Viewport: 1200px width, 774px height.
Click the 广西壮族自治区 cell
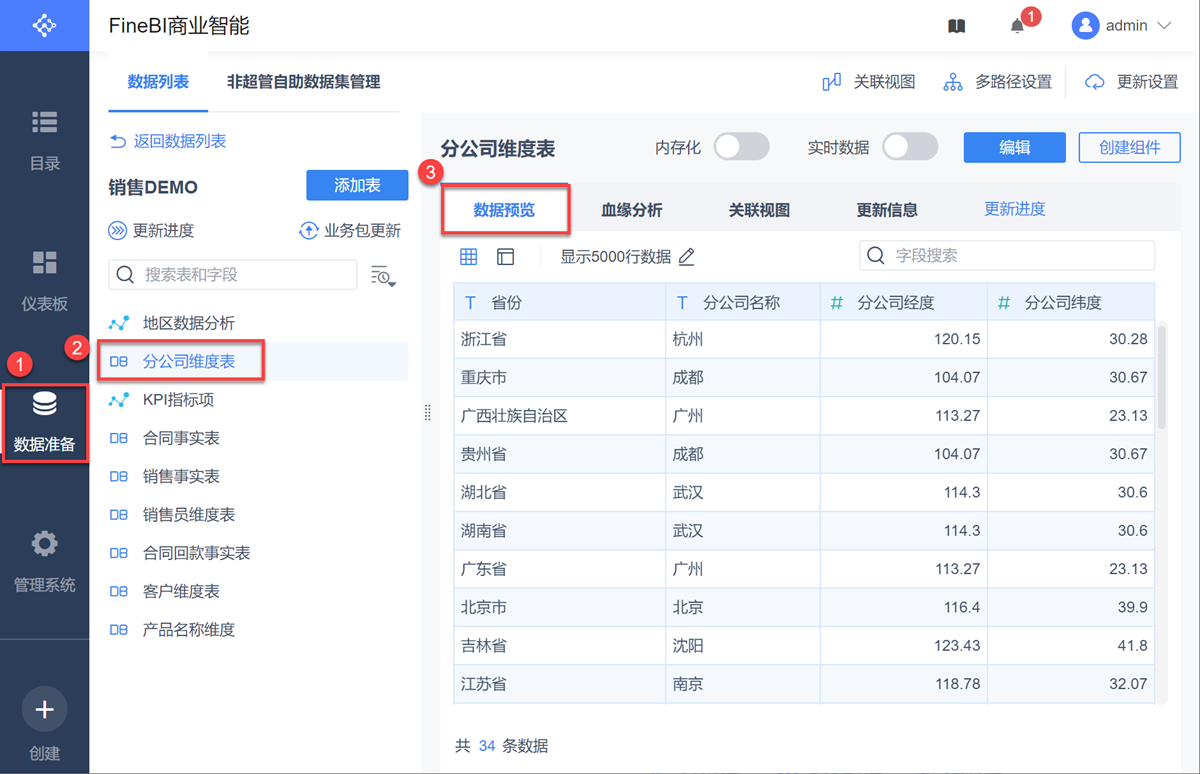(x=559, y=416)
